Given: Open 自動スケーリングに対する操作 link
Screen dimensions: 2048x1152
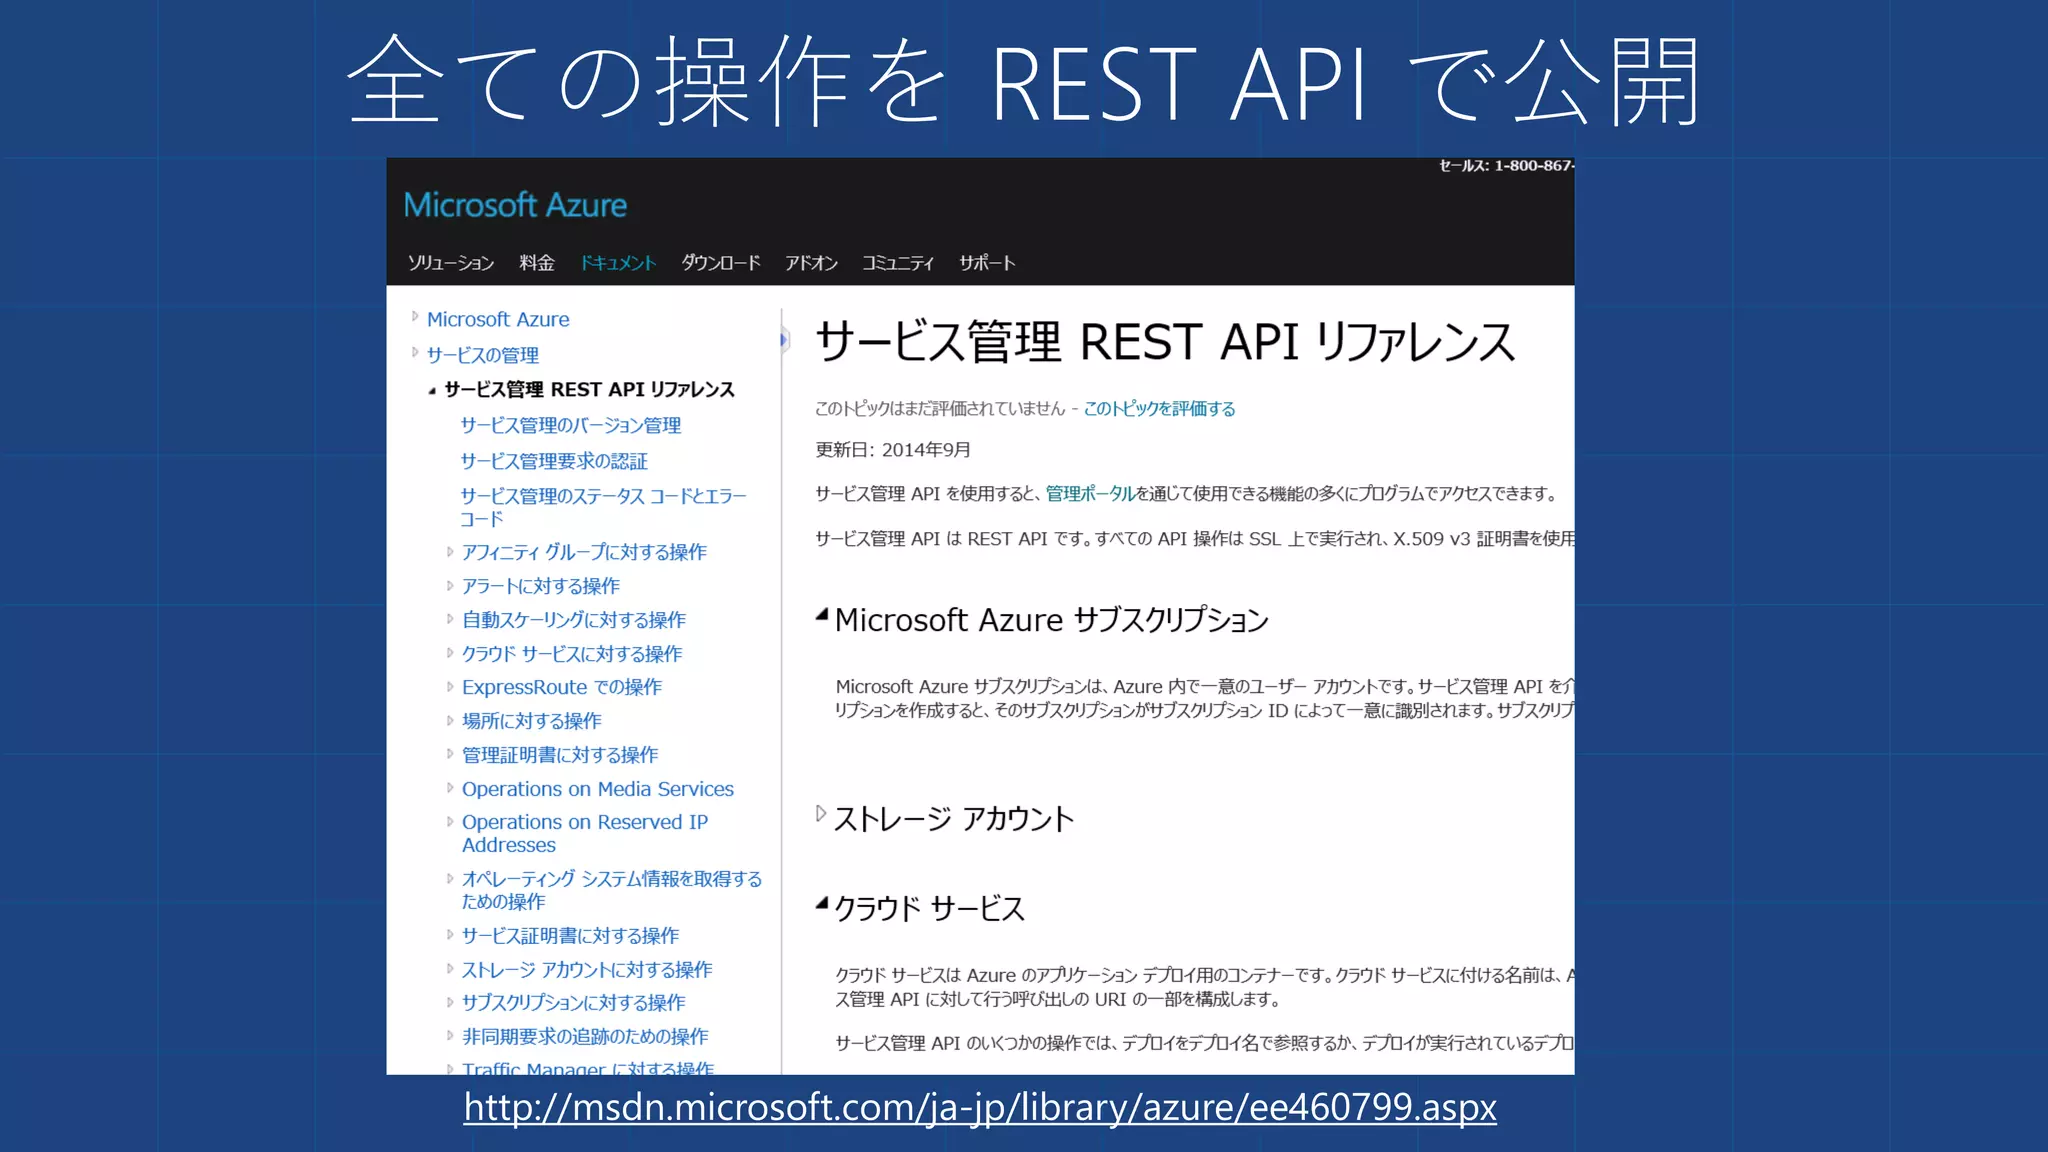Looking at the screenshot, I should (x=574, y=620).
